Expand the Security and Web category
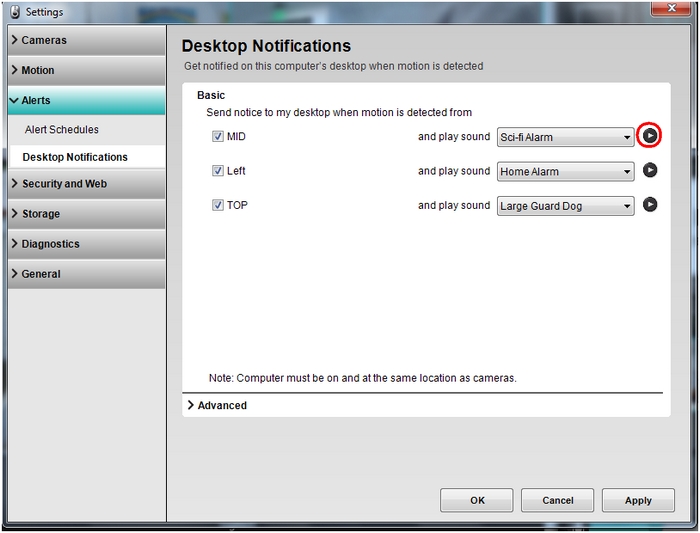 coord(86,184)
